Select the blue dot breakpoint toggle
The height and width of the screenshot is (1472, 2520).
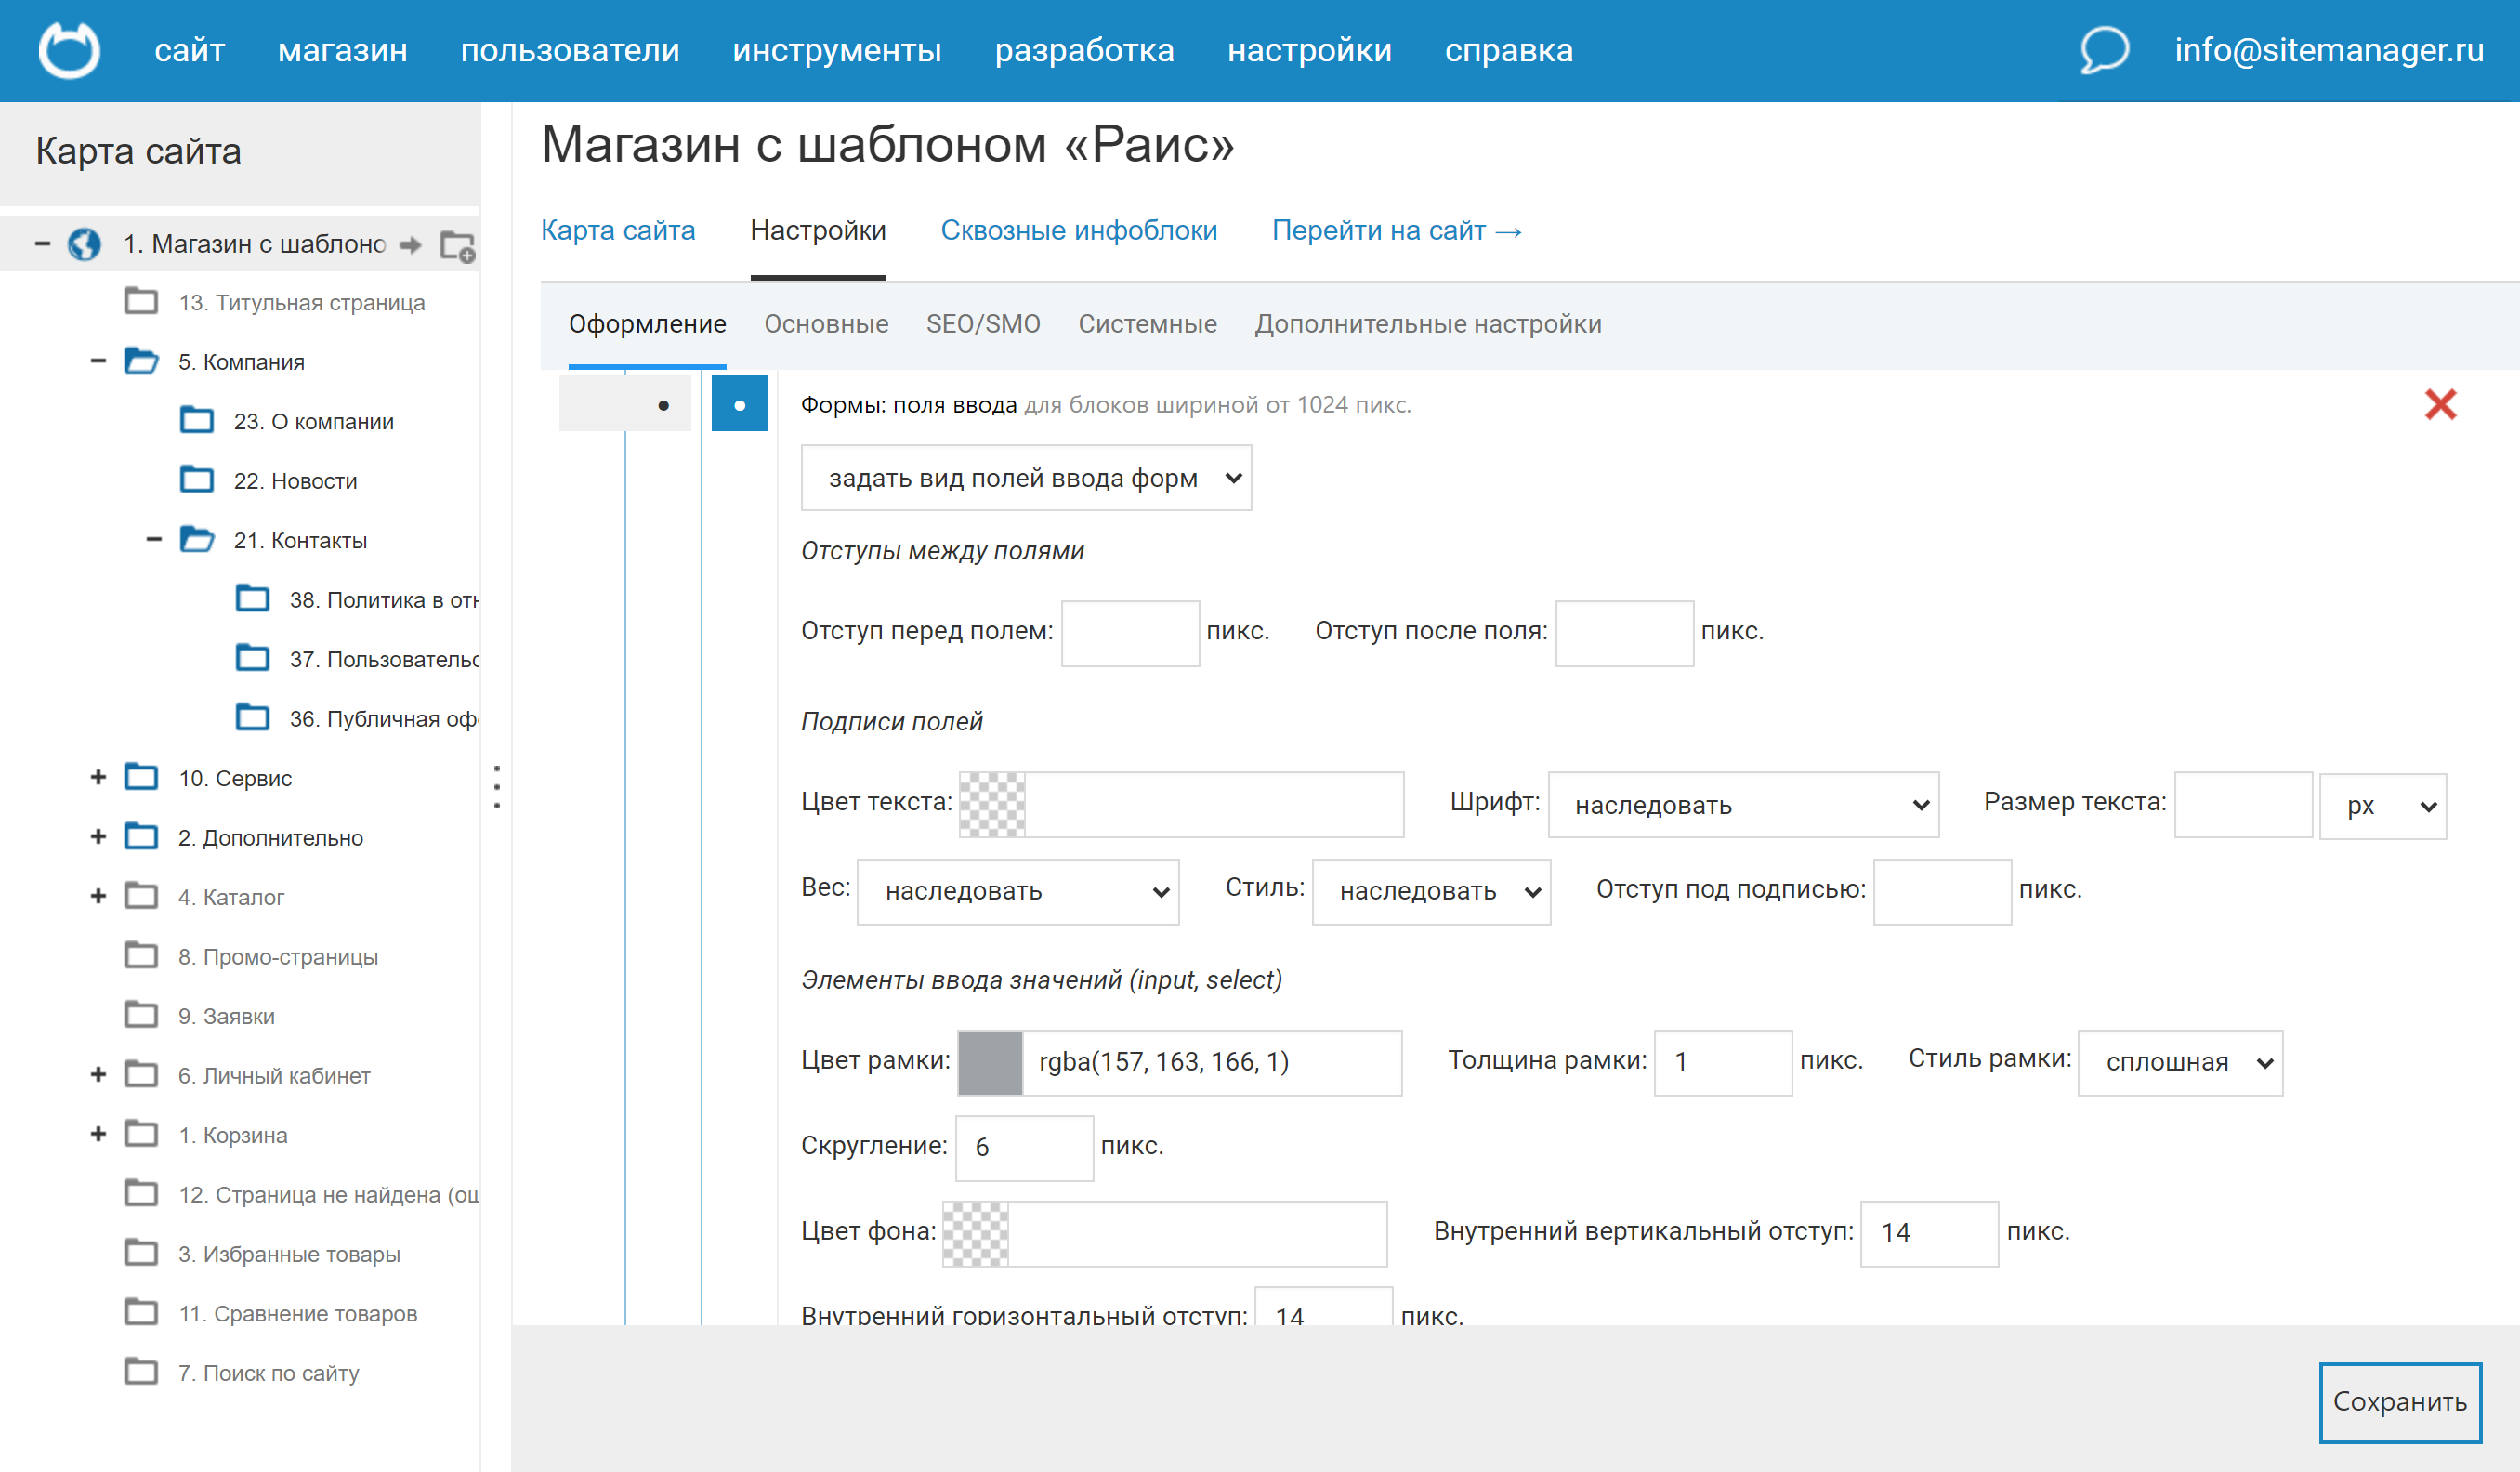(x=739, y=404)
